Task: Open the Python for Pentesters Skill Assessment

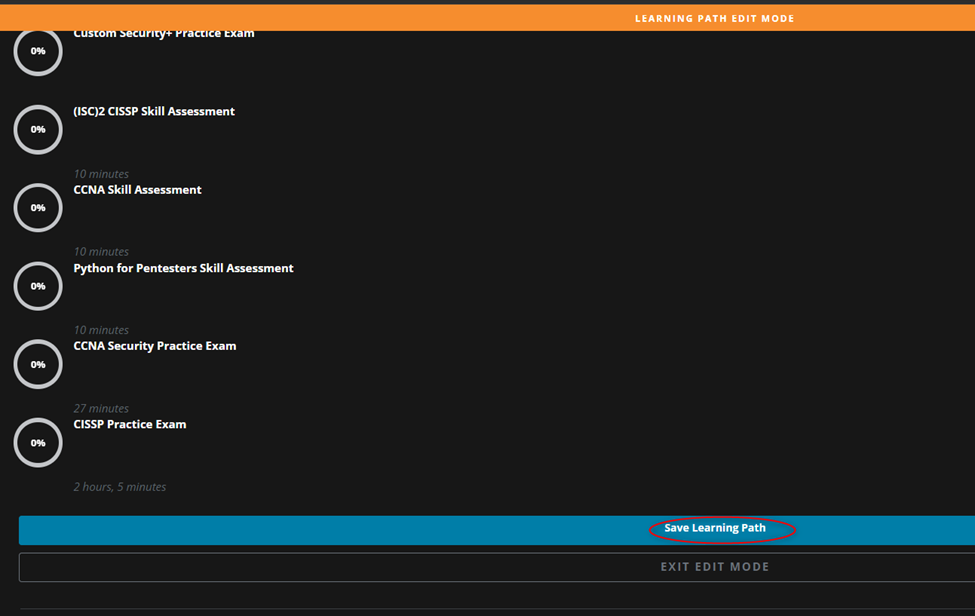Action: tap(183, 267)
